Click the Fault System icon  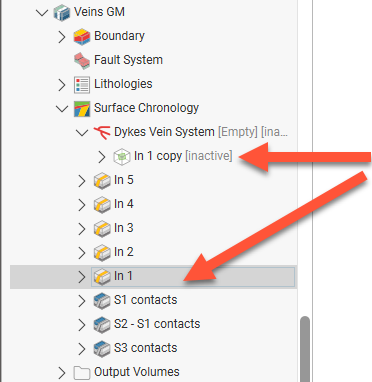click(82, 61)
